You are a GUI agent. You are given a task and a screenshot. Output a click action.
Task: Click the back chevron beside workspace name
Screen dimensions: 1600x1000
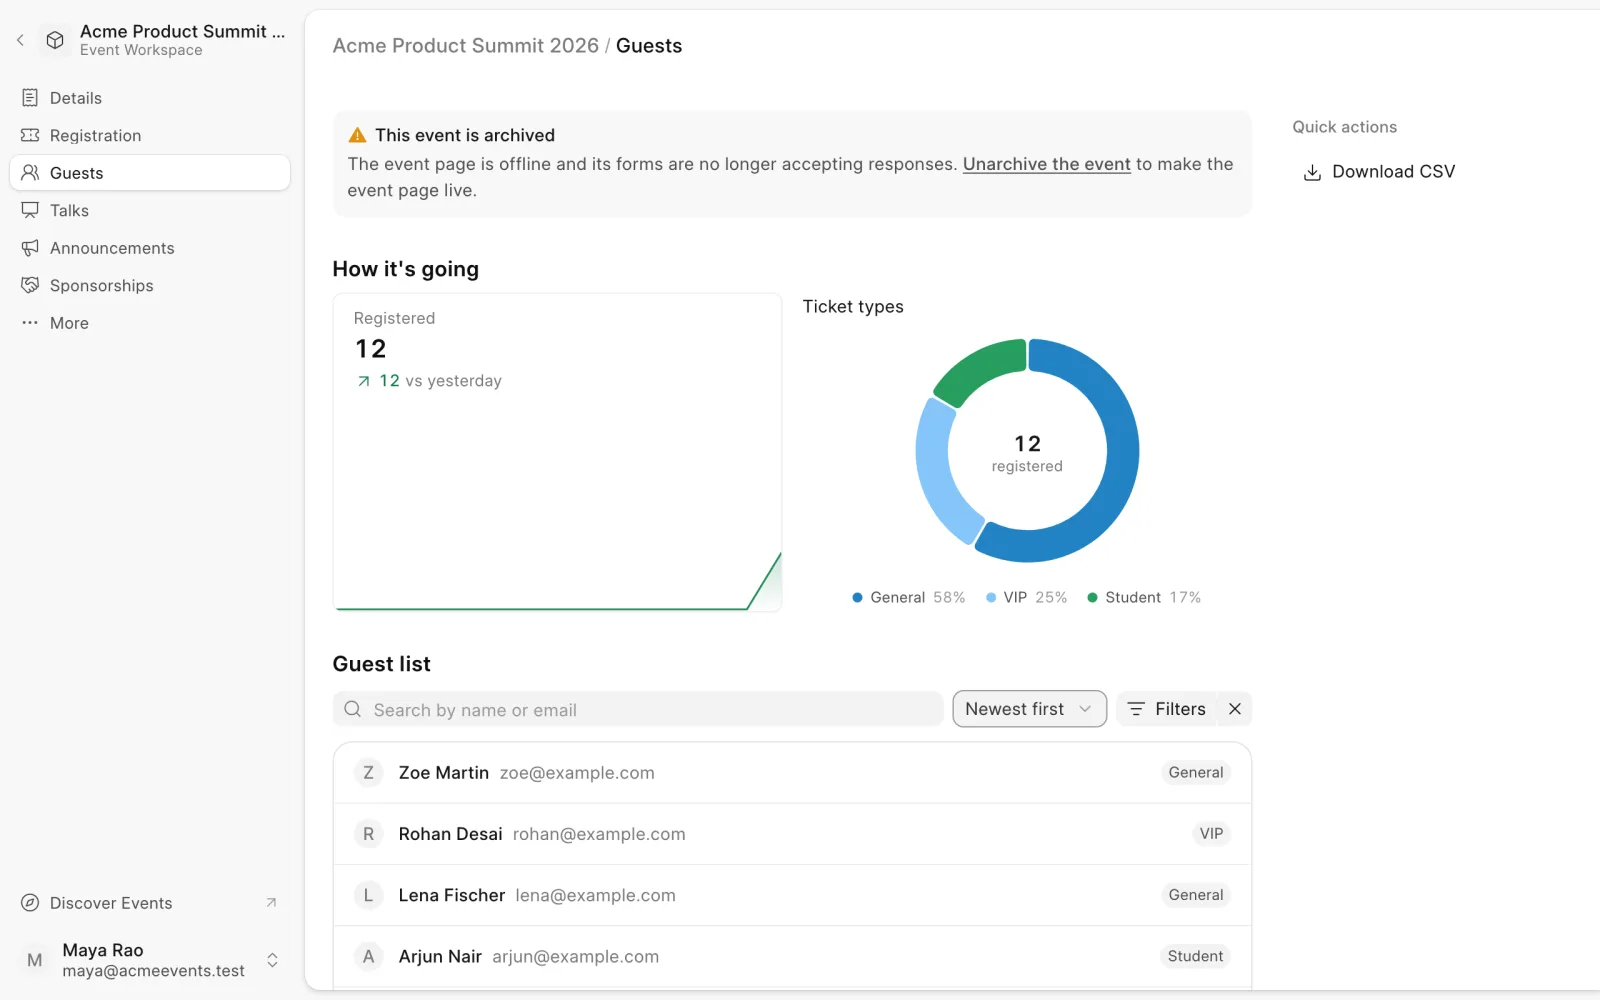20,40
